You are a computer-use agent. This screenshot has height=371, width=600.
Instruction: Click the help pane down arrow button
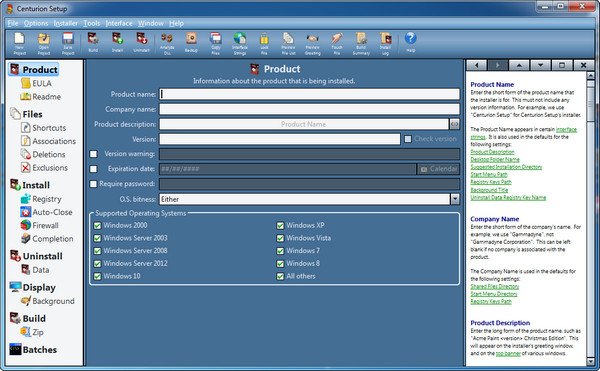point(540,65)
